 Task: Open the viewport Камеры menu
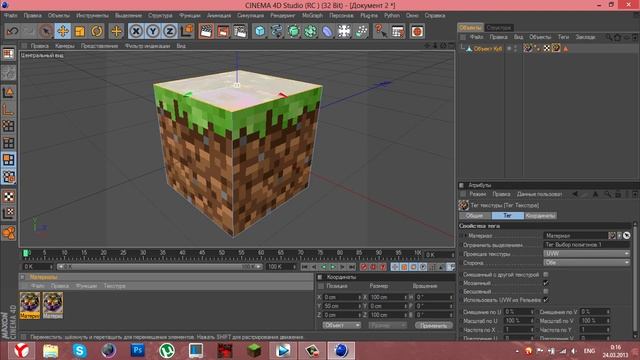[65, 46]
